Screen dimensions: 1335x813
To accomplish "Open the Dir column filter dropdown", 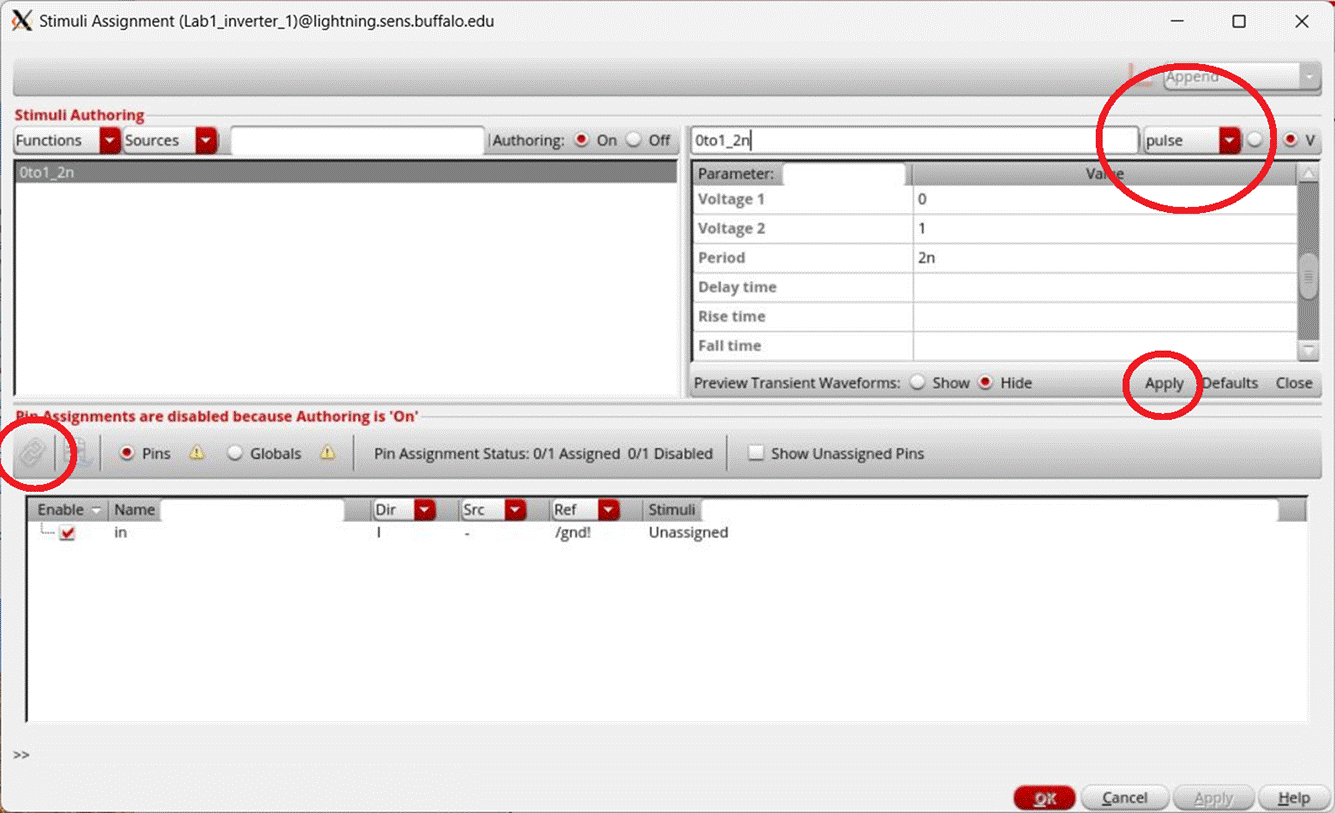I will (425, 510).
